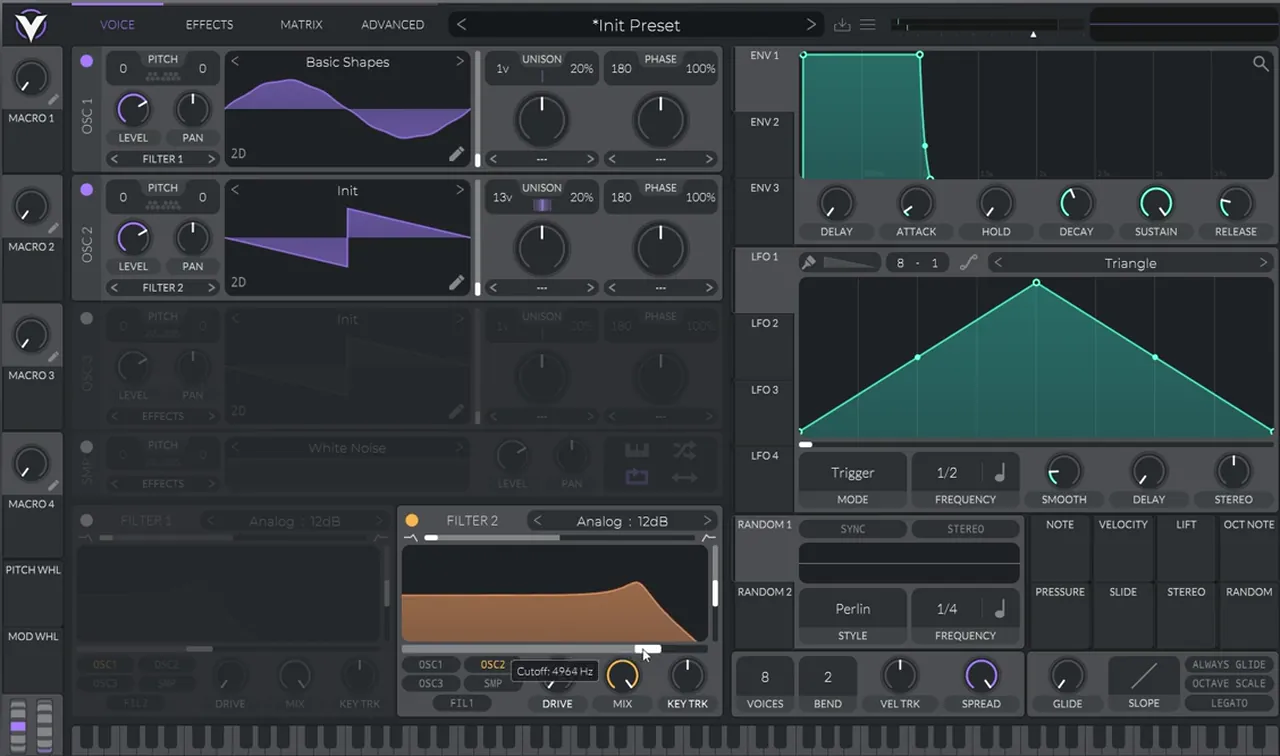1280x756 pixels.
Task: Click the Init Preset name display
Action: point(636,25)
